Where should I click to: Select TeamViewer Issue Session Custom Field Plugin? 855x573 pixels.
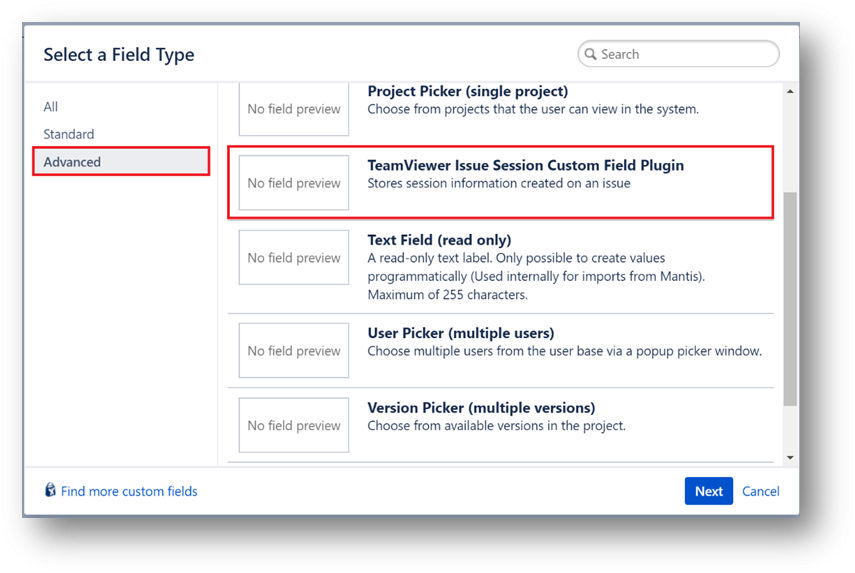(501, 182)
